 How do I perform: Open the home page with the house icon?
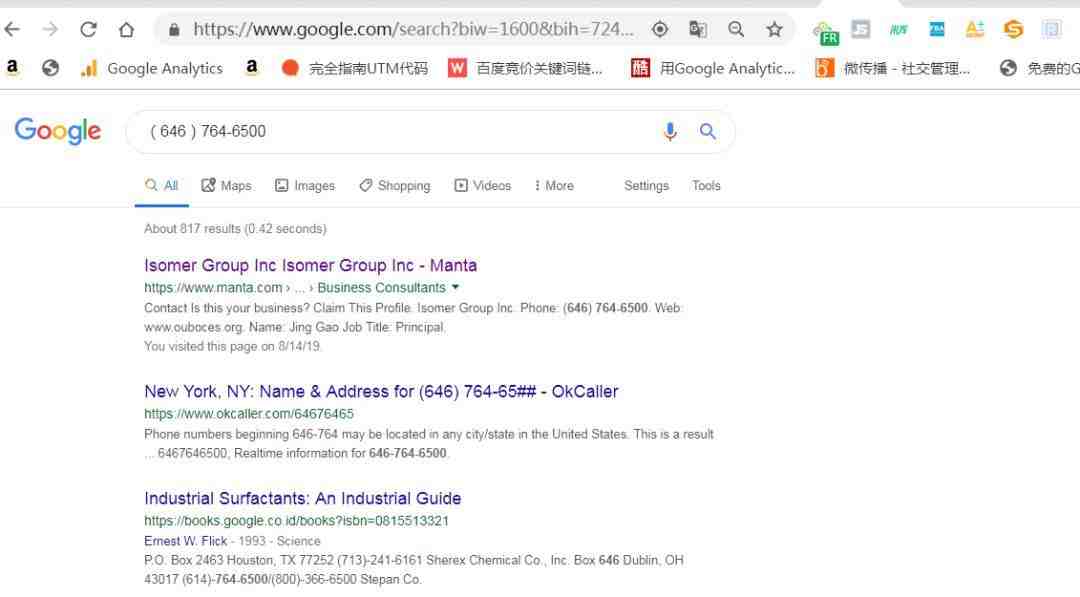pos(126,29)
